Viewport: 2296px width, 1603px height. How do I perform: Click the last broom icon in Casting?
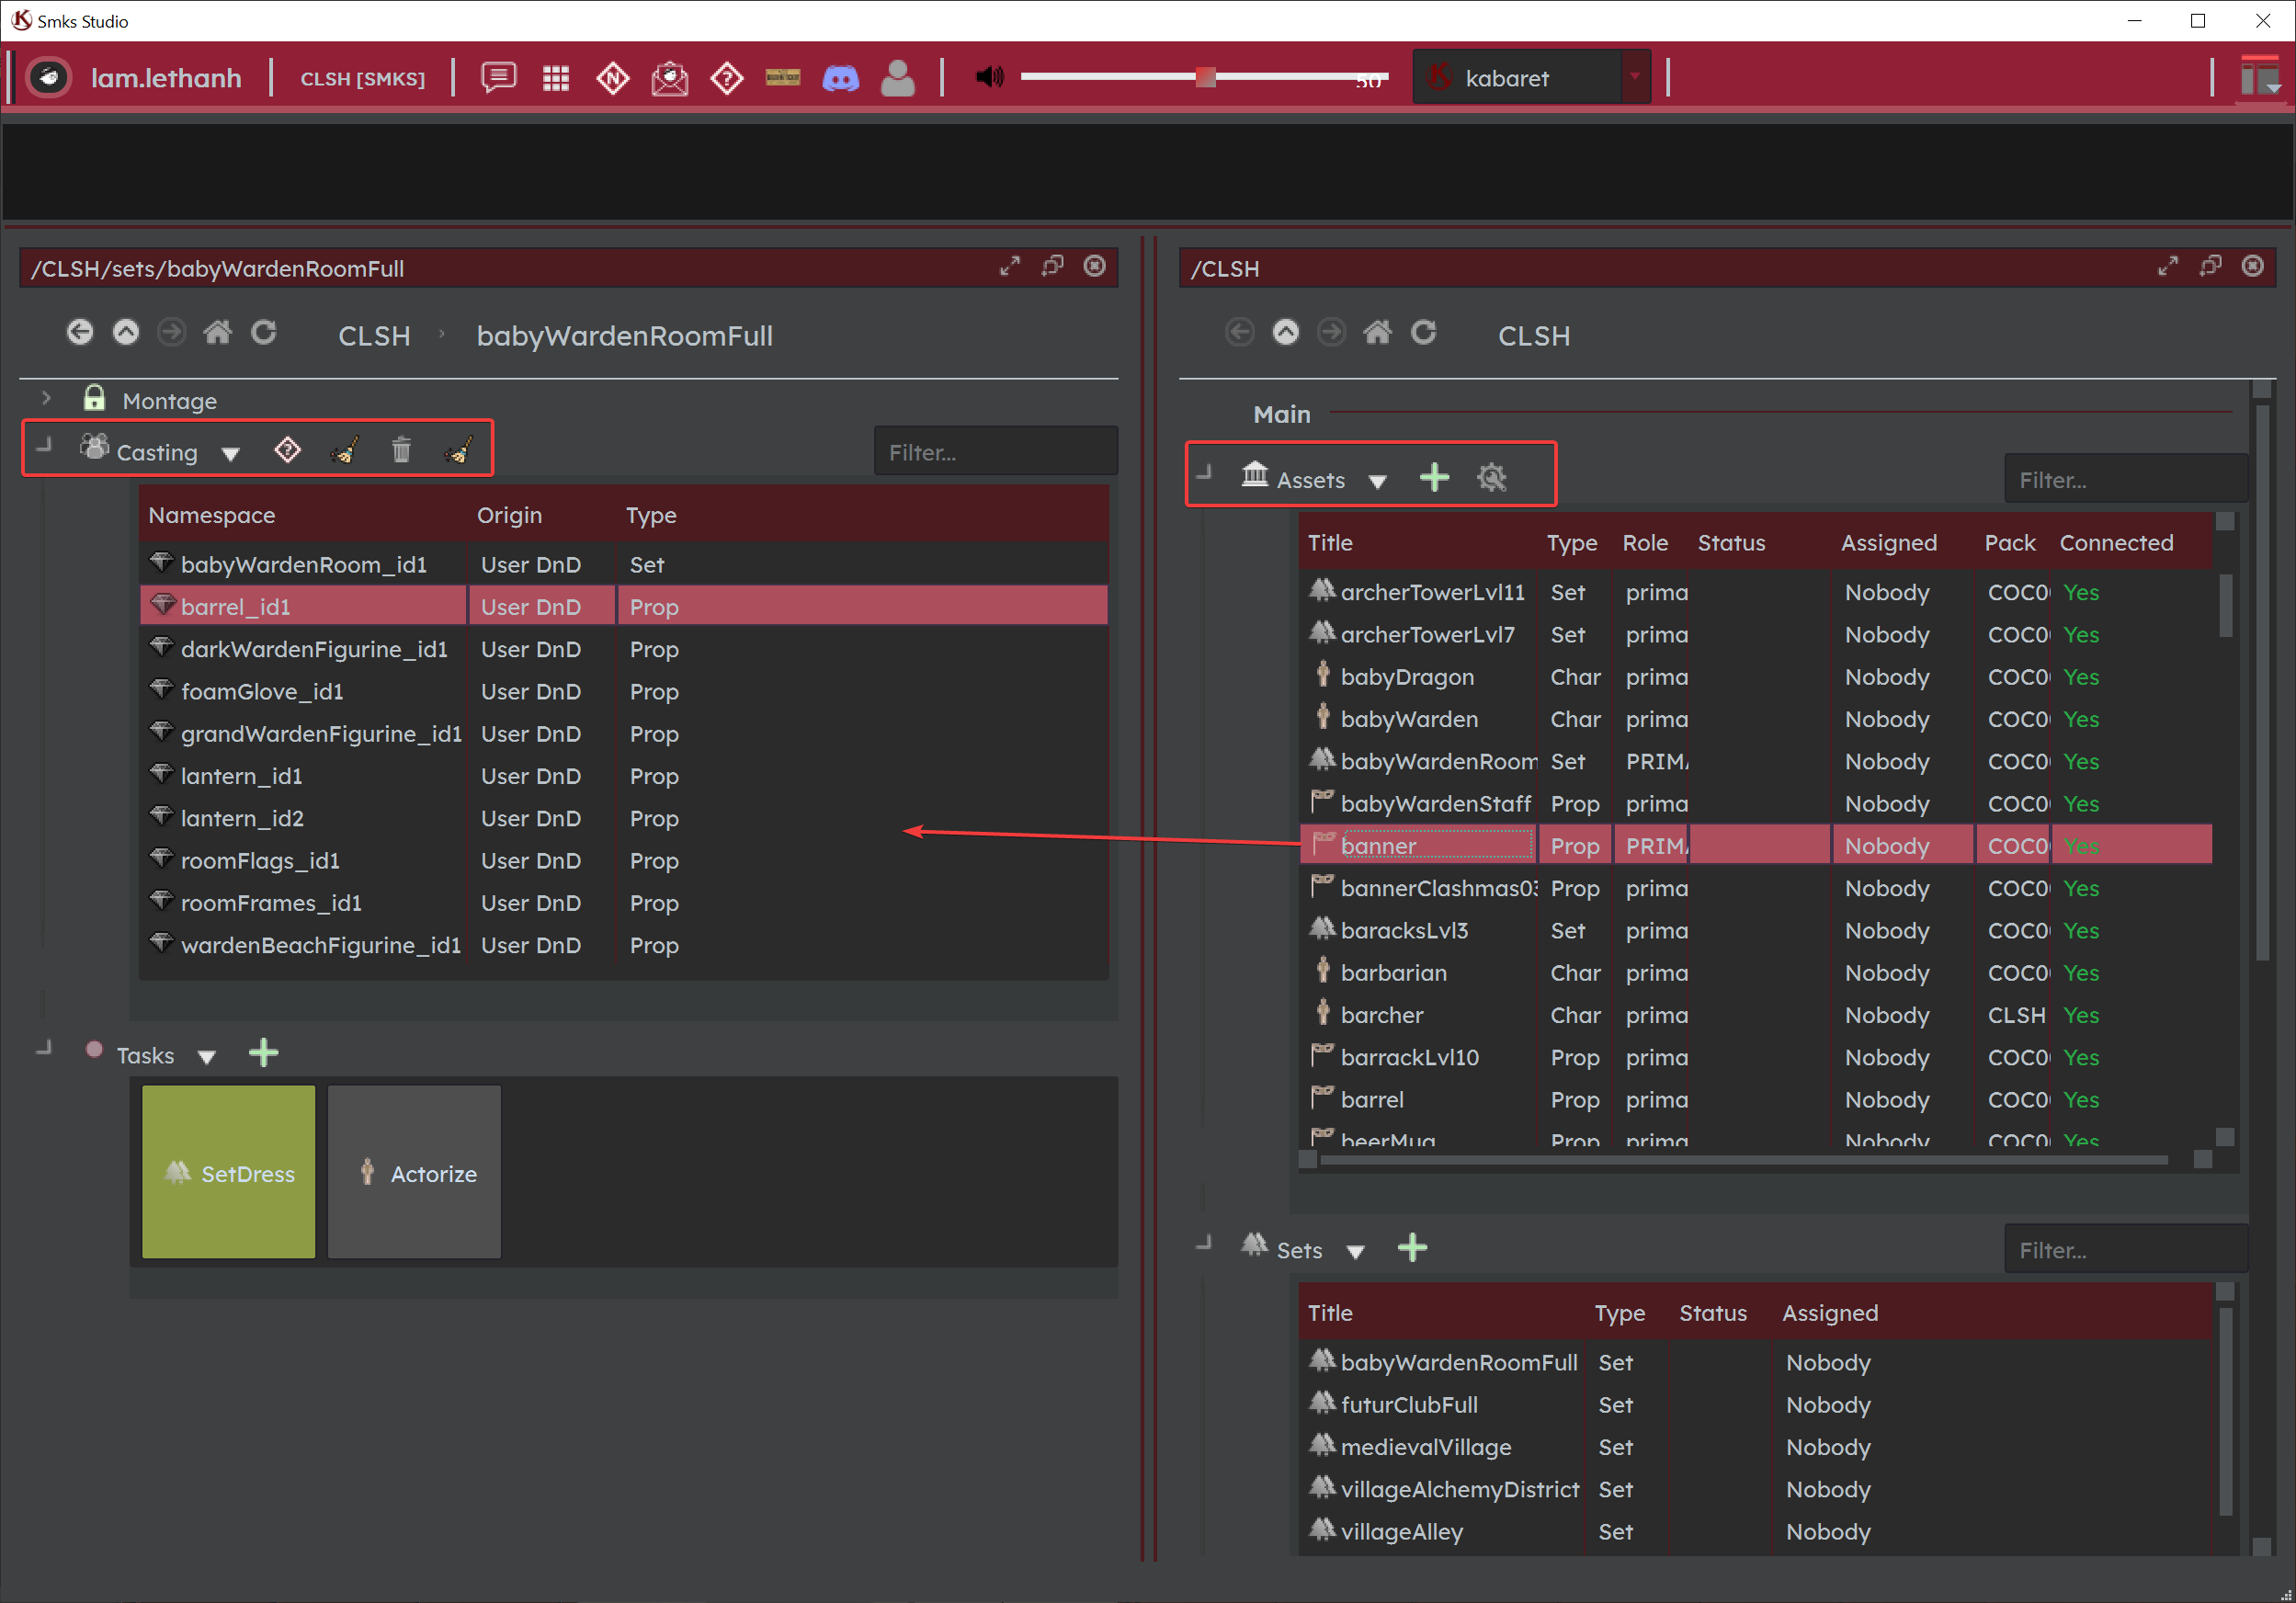pyautogui.click(x=458, y=451)
